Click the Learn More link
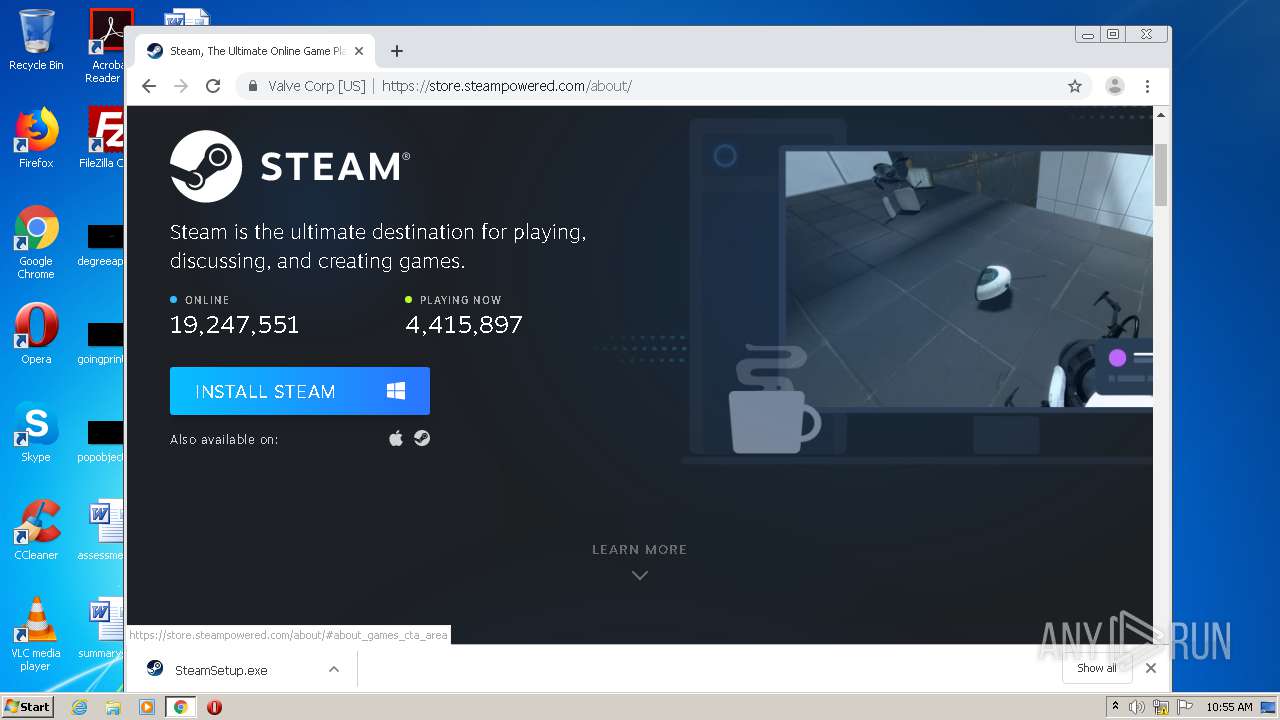The image size is (1280, 720). pyautogui.click(x=639, y=549)
